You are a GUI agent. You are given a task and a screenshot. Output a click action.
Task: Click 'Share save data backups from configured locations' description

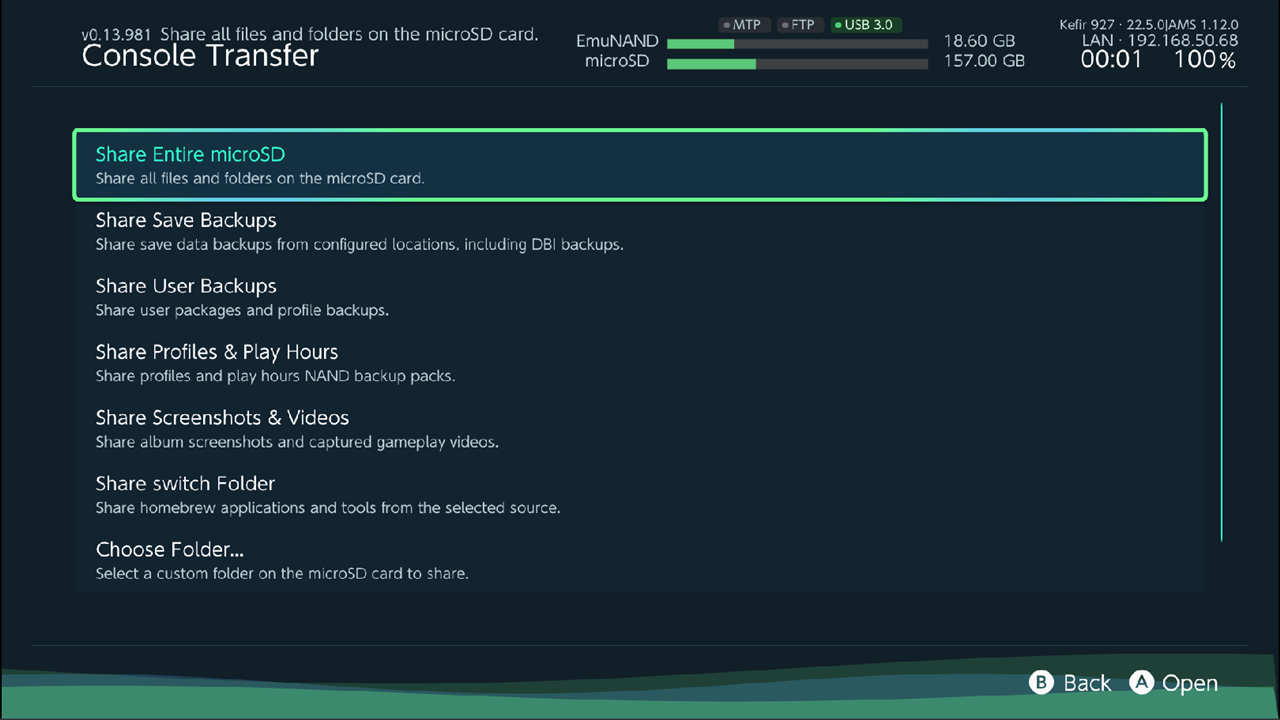tap(359, 244)
